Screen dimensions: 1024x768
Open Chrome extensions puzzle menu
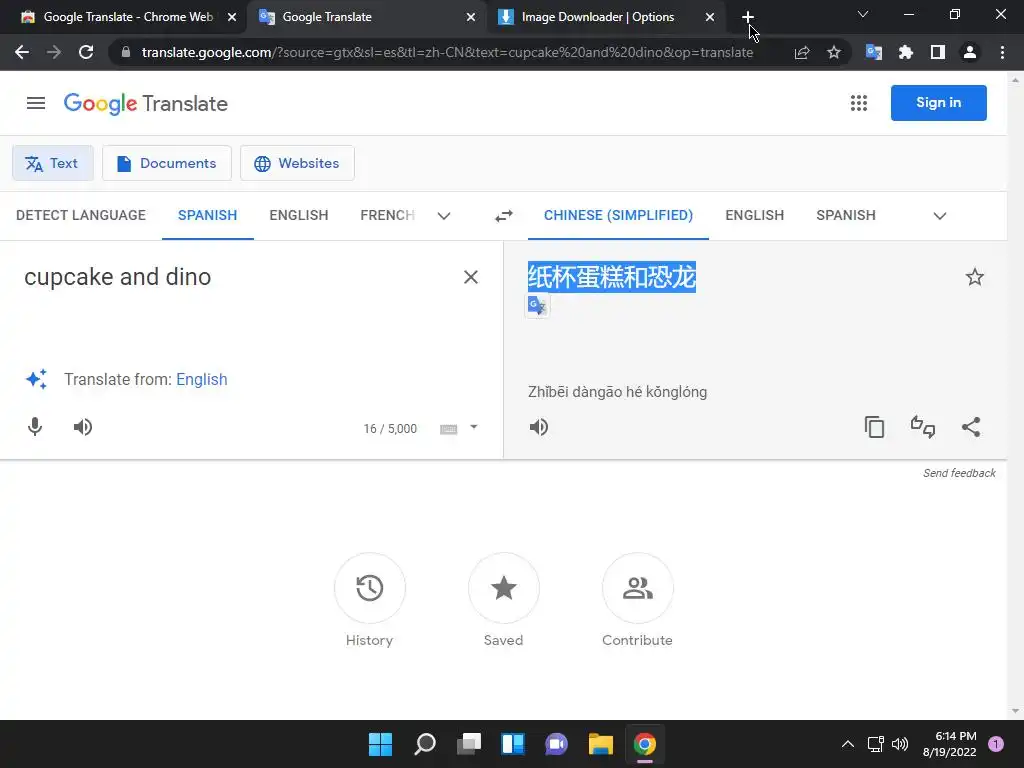(906, 52)
